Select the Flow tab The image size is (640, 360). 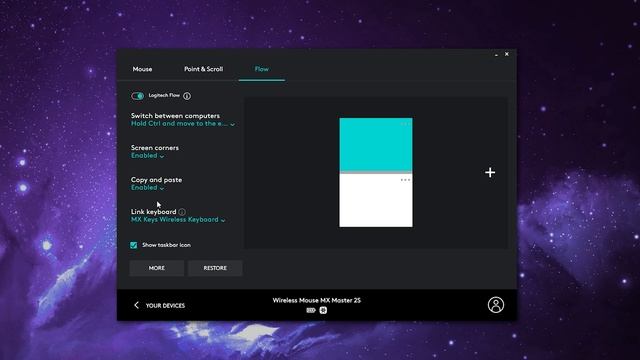(262, 69)
